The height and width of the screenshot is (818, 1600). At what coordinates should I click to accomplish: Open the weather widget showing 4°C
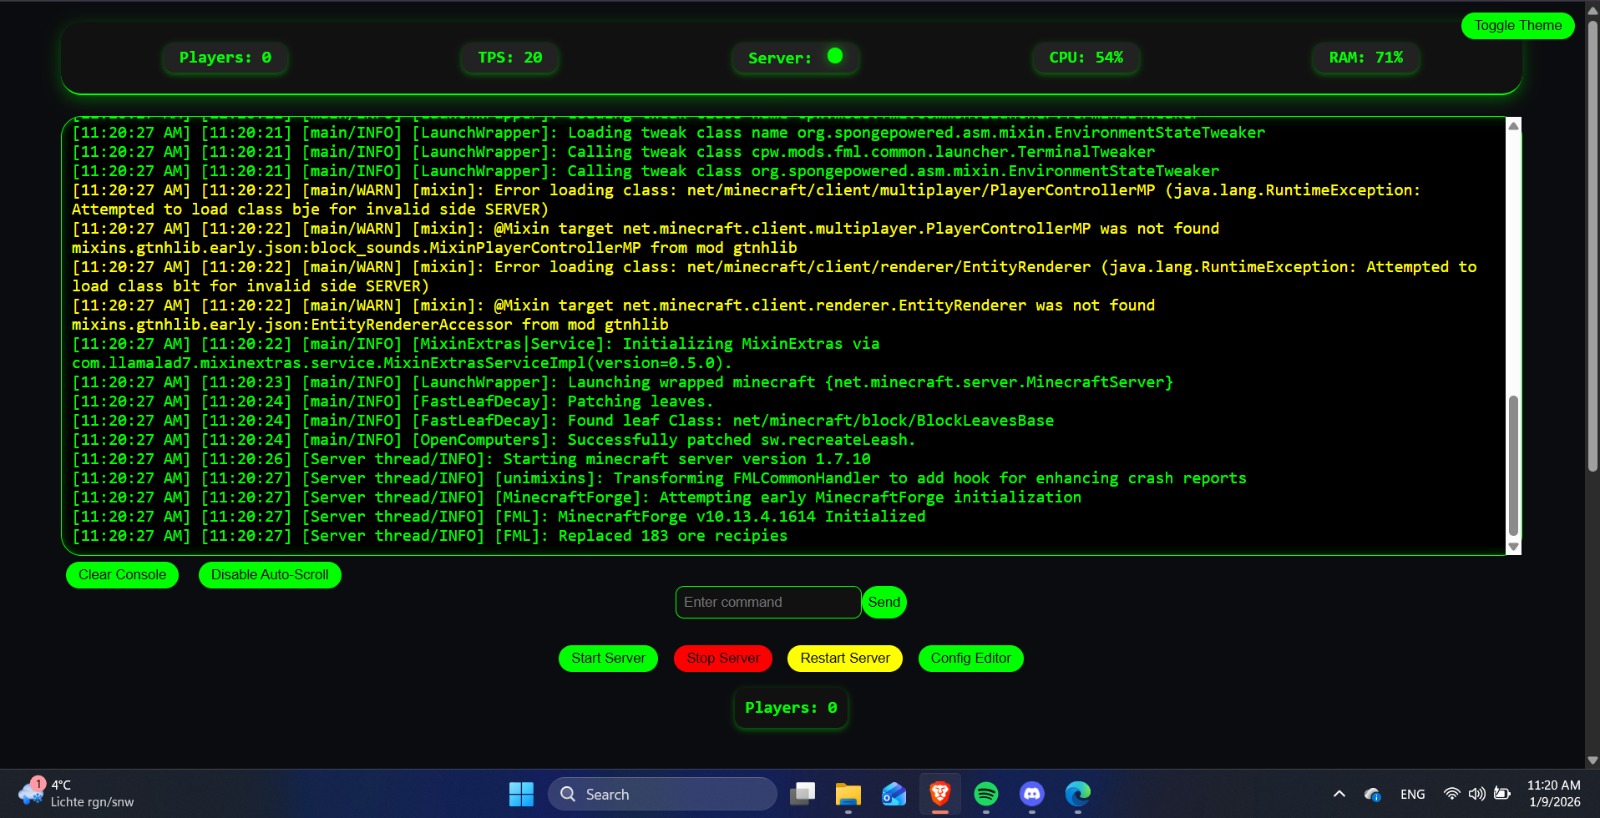[76, 793]
